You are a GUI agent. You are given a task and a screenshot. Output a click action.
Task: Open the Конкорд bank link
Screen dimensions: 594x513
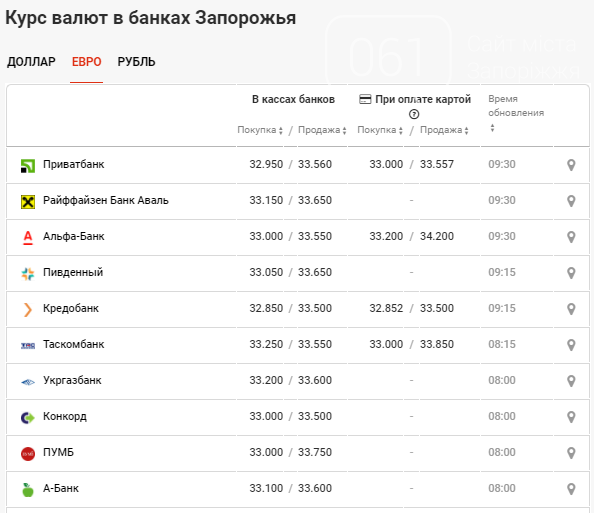(x=65, y=416)
